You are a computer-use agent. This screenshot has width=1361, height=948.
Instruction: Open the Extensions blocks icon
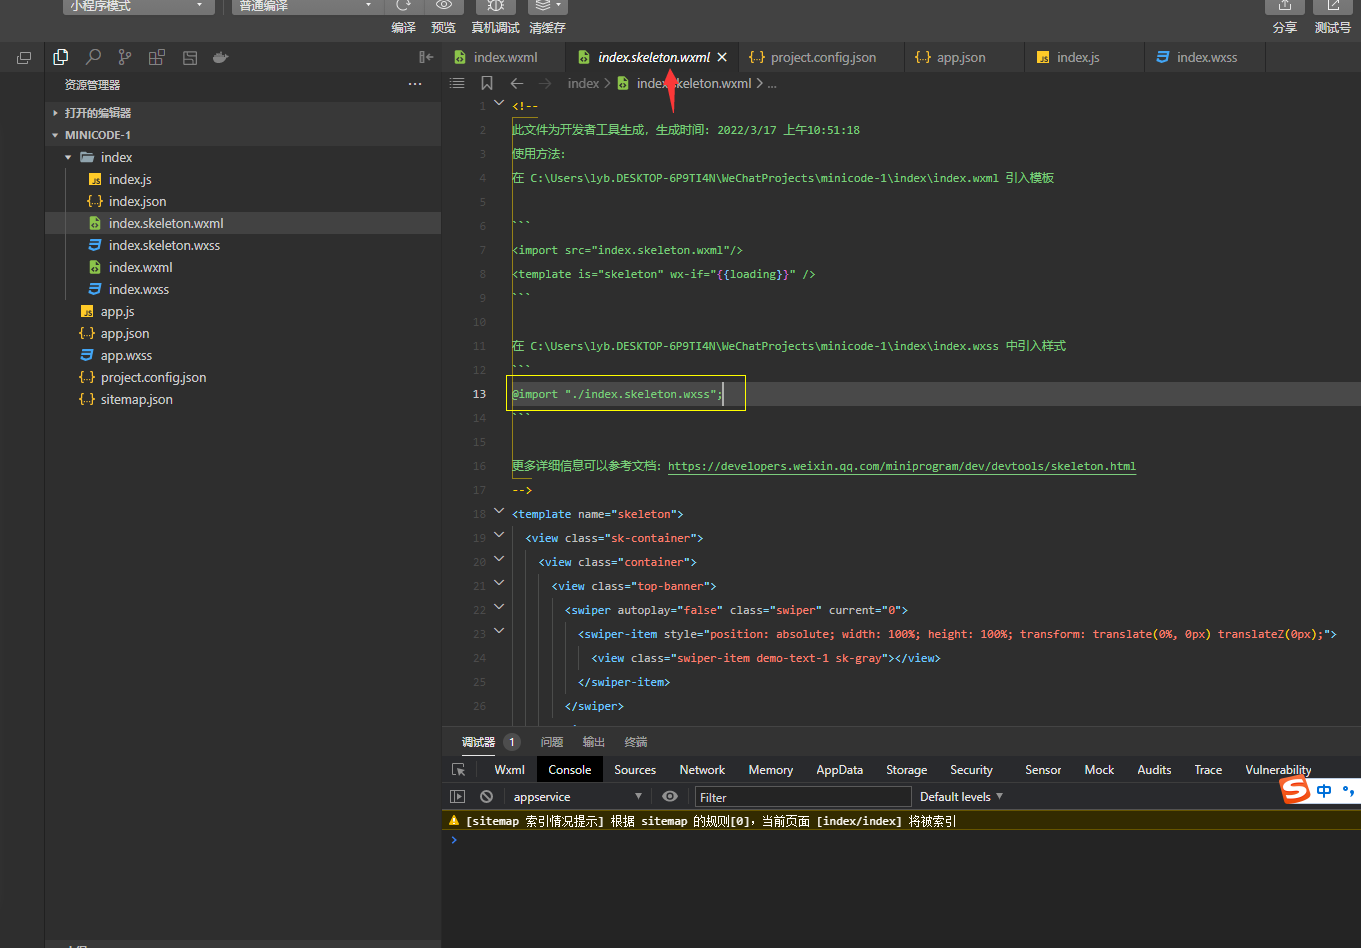tap(157, 58)
